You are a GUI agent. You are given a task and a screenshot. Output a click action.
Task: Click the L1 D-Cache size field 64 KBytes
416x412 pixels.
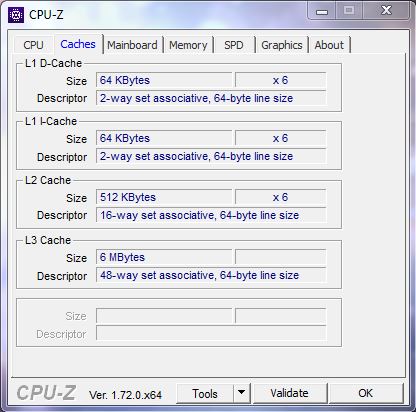[164, 80]
